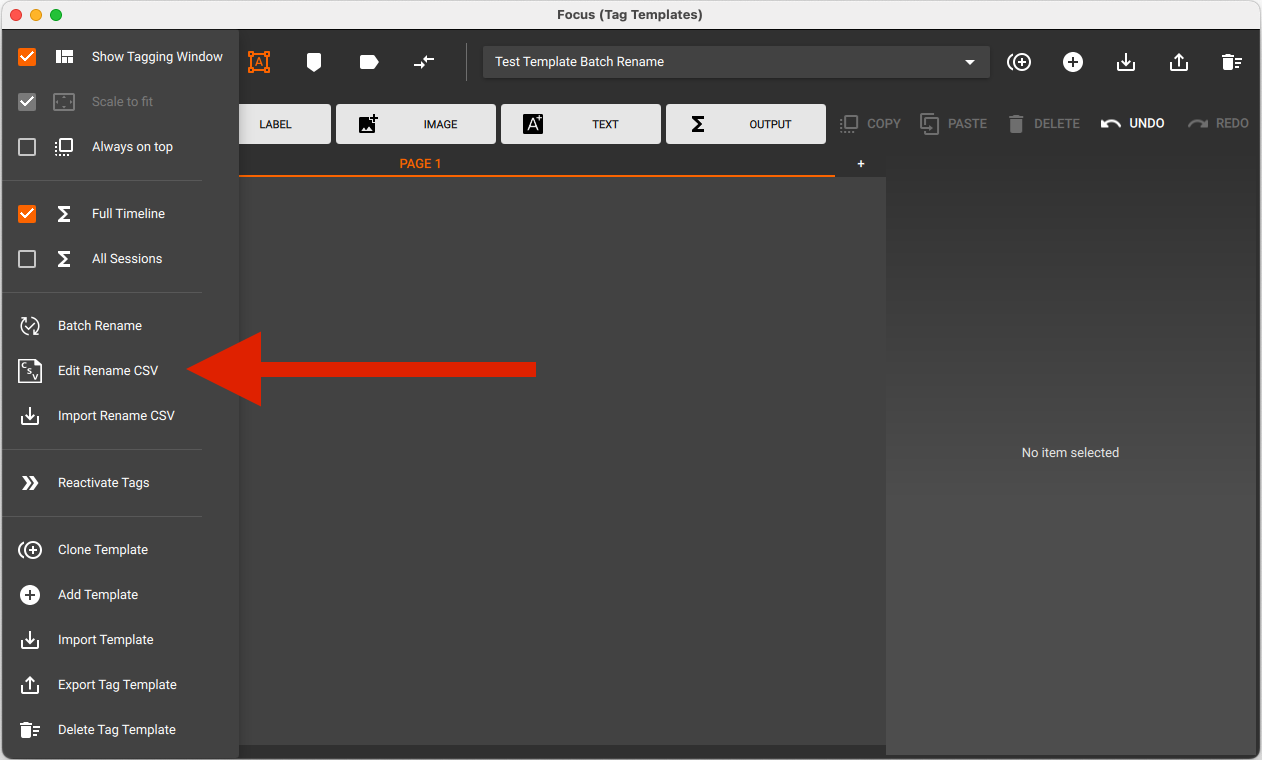Click the REDO button
This screenshot has width=1262, height=760.
pos(1218,124)
